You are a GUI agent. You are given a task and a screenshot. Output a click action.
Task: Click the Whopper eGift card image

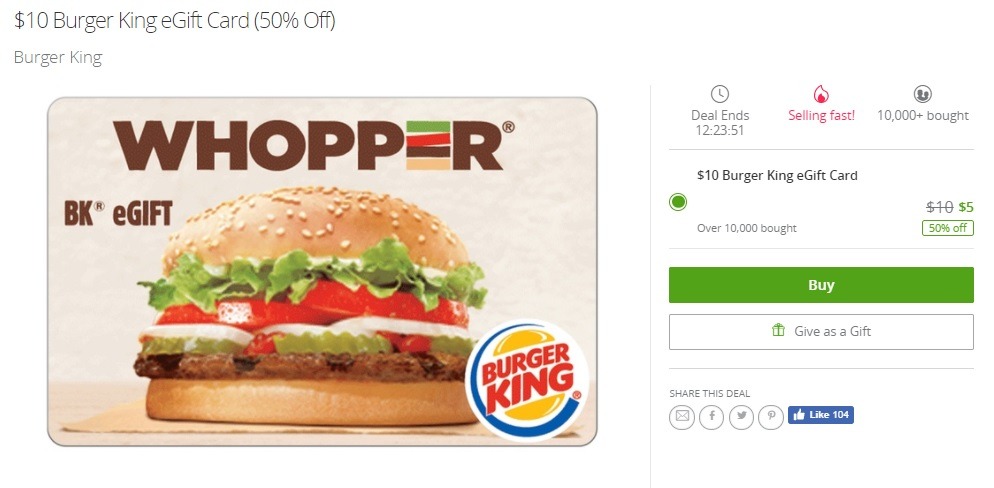coord(322,271)
